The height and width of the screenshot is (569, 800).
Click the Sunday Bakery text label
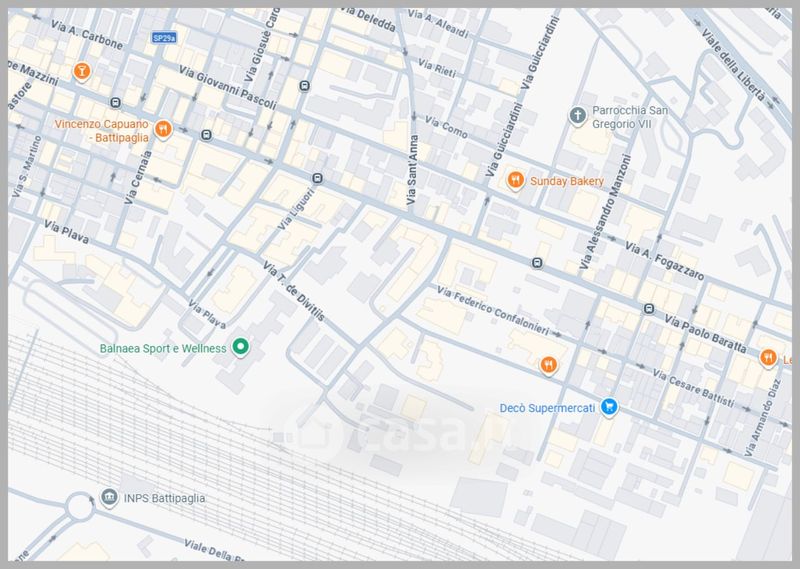point(567,181)
